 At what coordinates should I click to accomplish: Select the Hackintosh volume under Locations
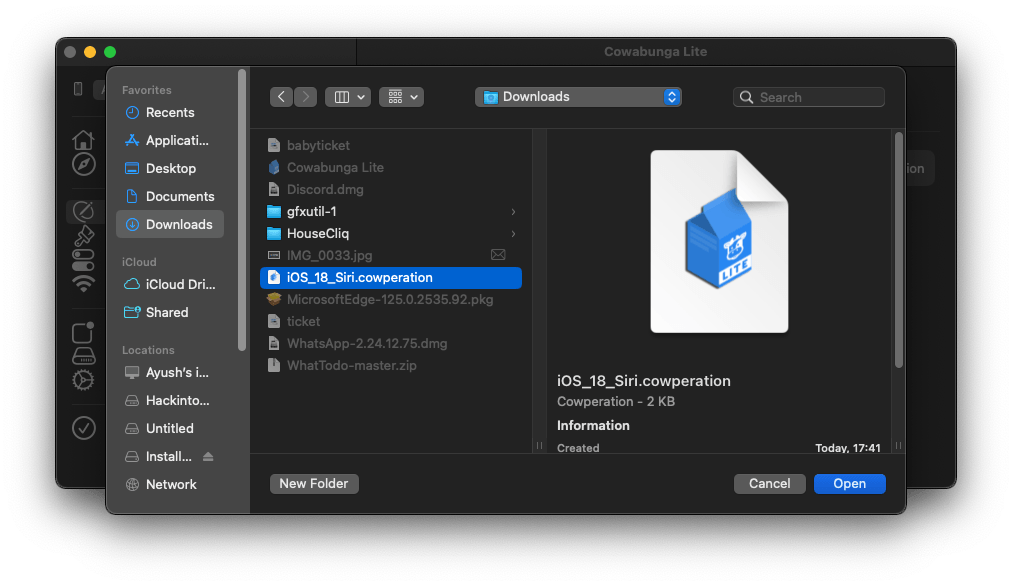(170, 400)
